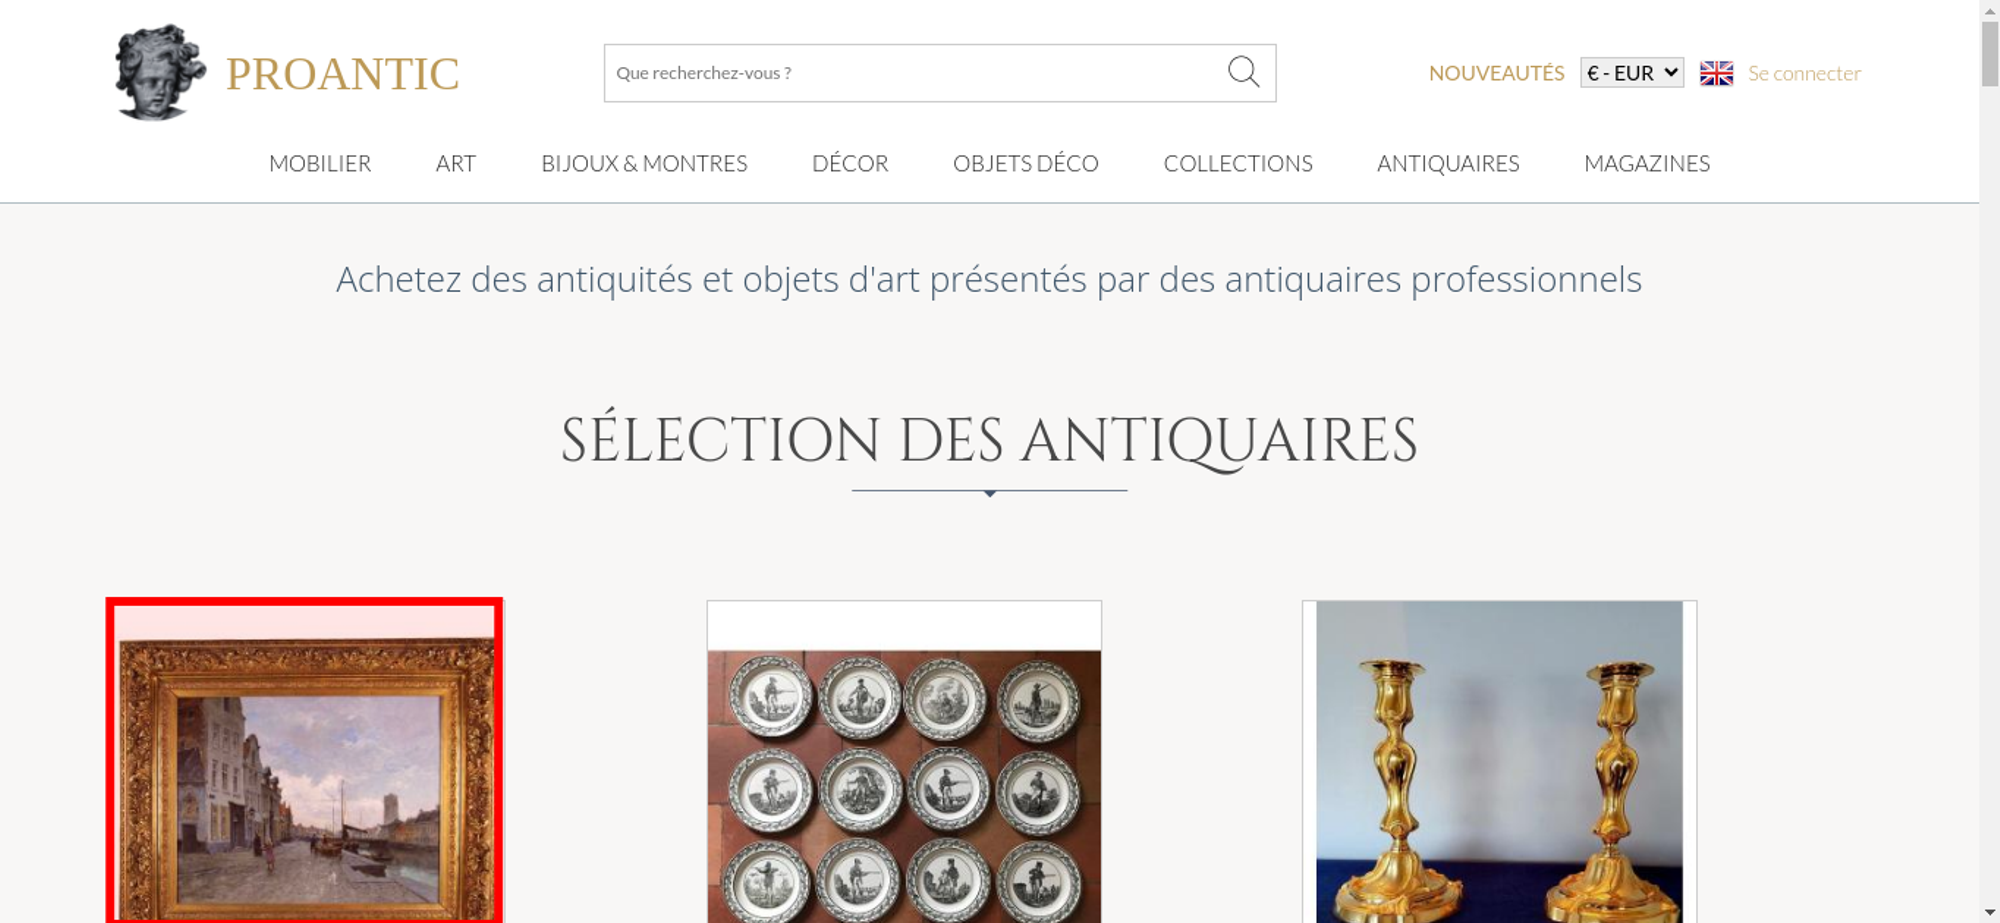Open the gilded candlesticks thumbnail
Screen dimensions: 2000x923
tap(1499, 762)
